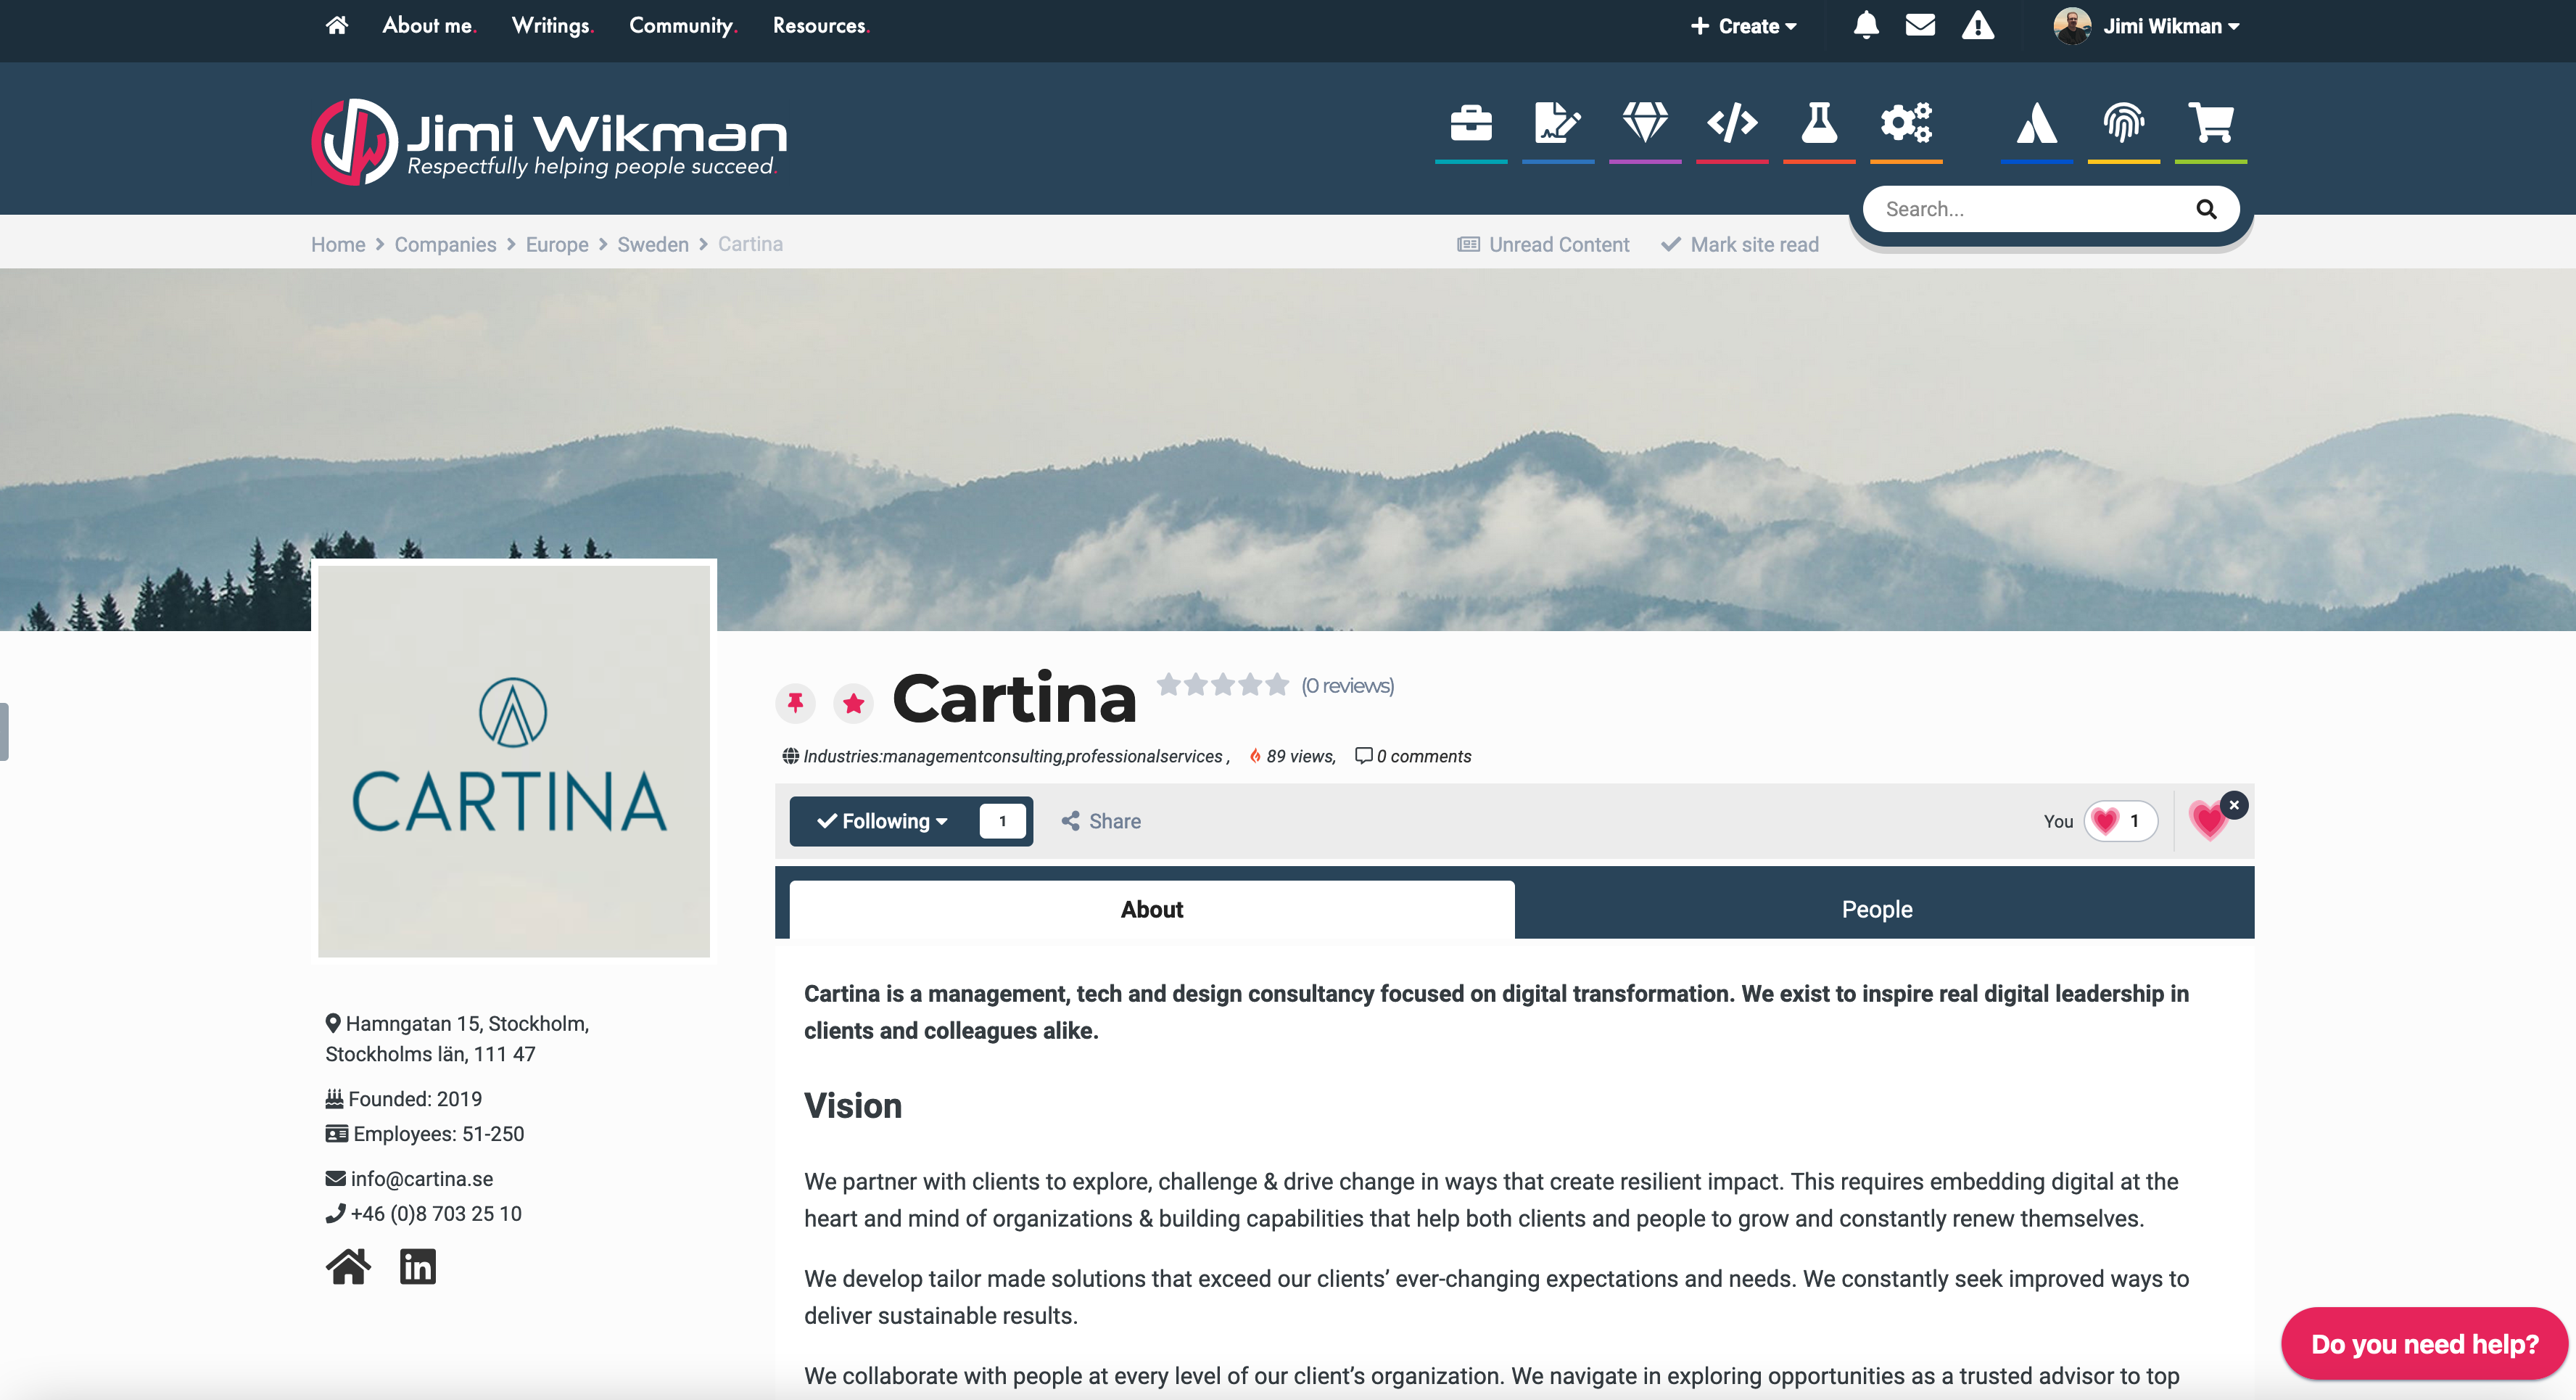Expand the Create menu
2576x1400 pixels.
coord(1743,26)
